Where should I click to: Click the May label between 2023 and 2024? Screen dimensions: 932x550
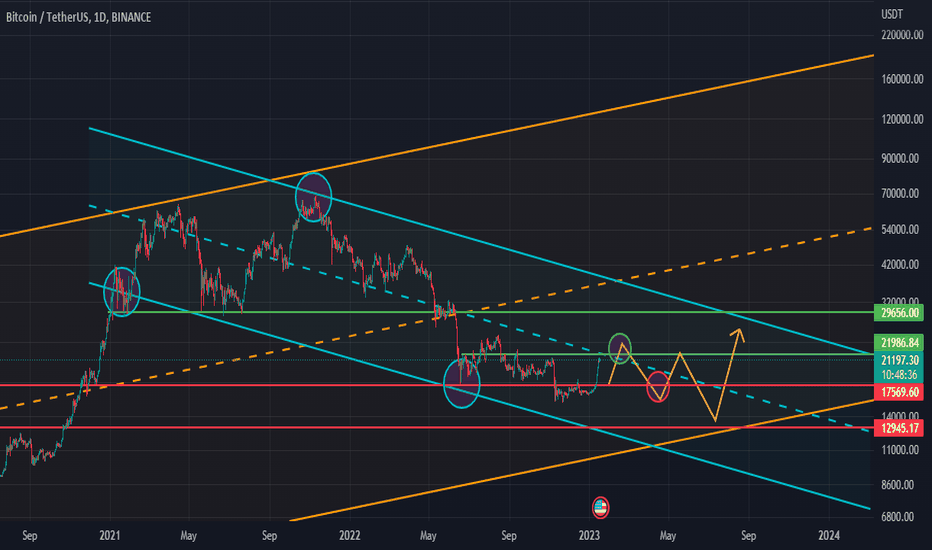click(x=668, y=536)
